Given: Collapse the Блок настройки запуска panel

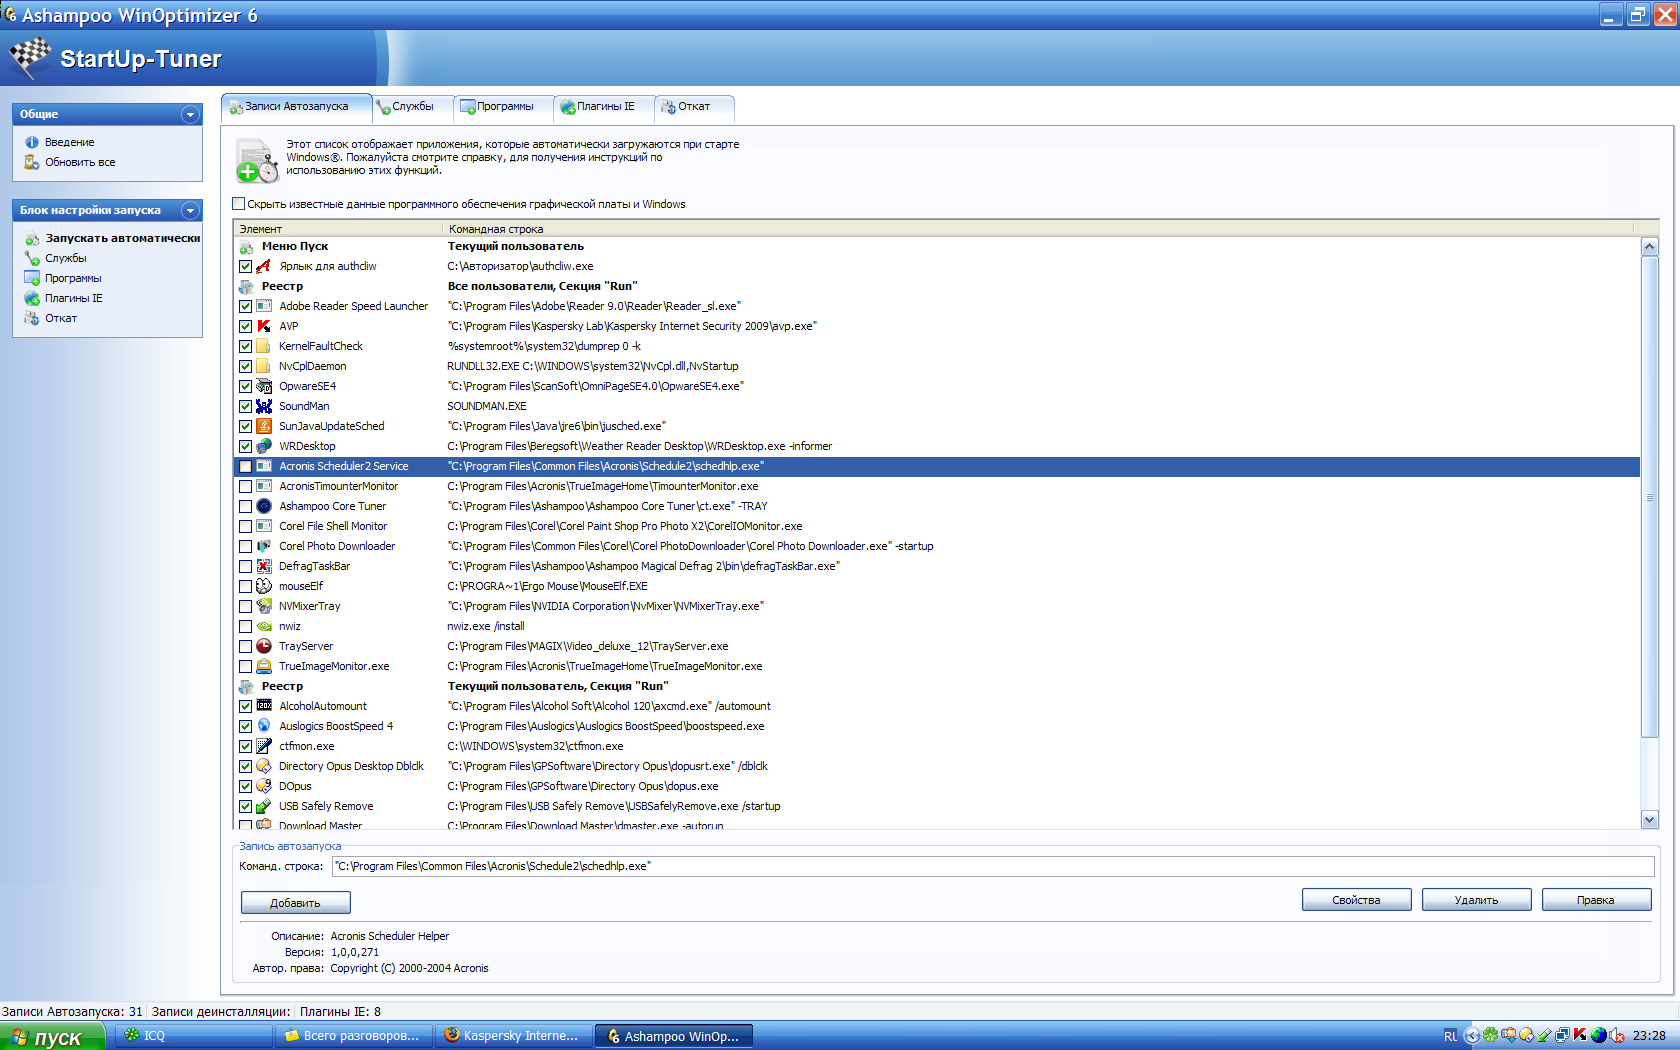Looking at the screenshot, I should 190,210.
